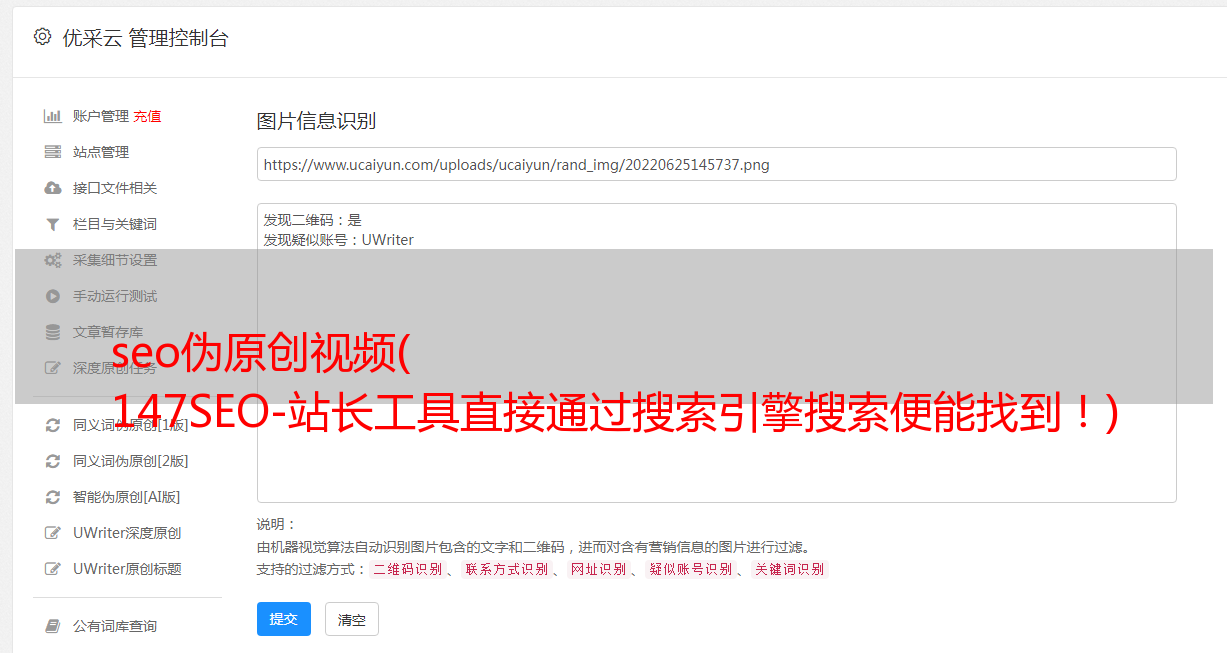Screen dimensions: 1227x653
Task: Click the 优采云 管理控制台 title
Action: click(x=145, y=38)
